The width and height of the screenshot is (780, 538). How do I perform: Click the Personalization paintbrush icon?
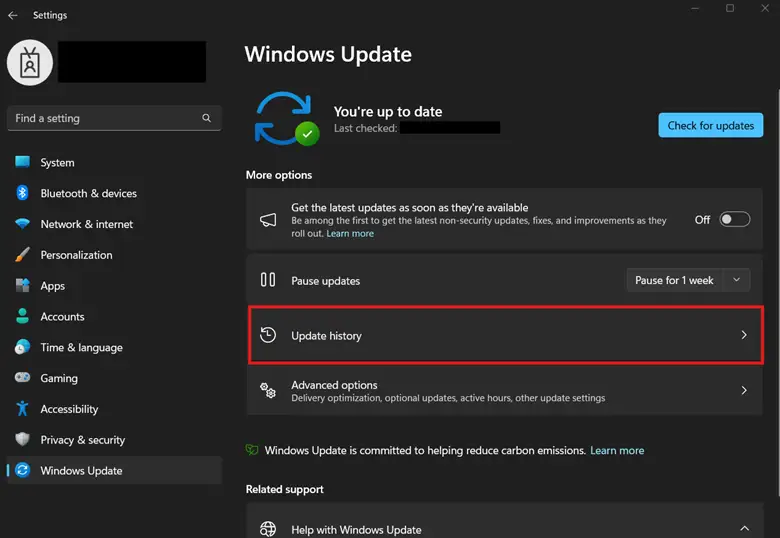point(22,255)
